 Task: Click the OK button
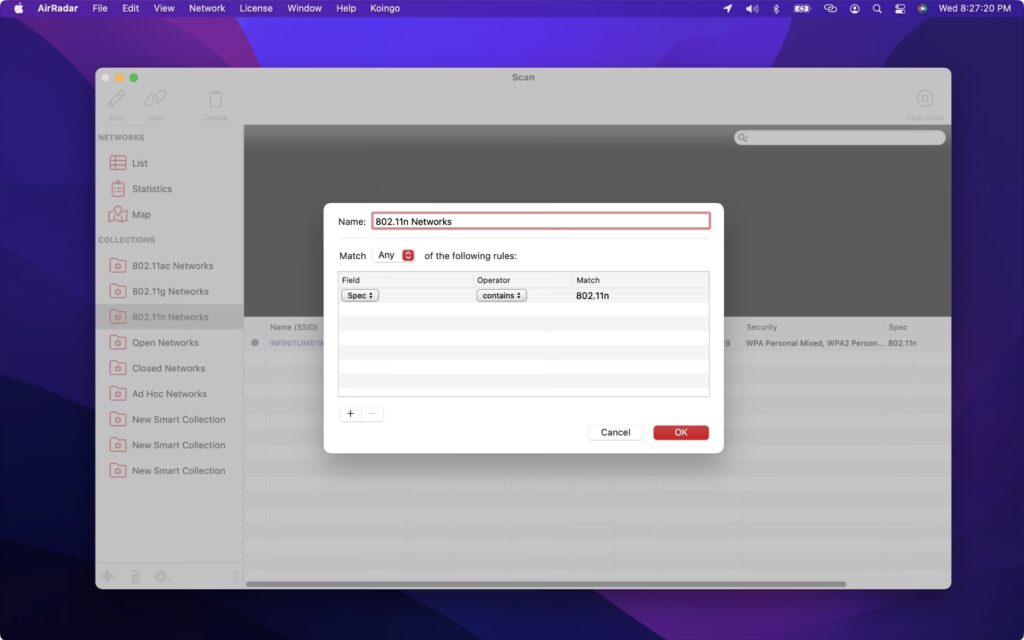point(680,432)
